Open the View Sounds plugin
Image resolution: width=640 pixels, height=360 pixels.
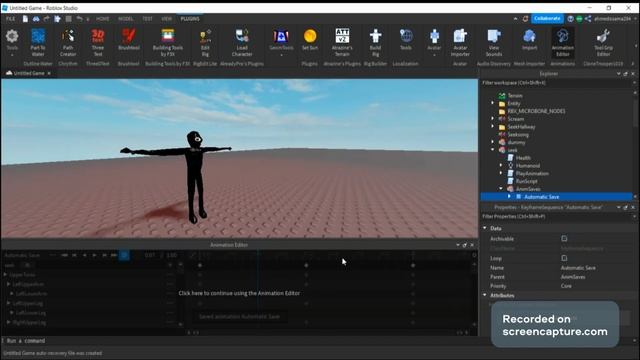click(x=494, y=43)
